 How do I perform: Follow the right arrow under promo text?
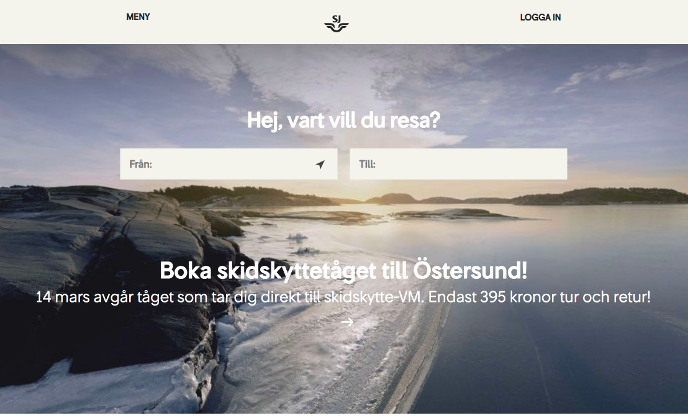pyautogui.click(x=347, y=322)
